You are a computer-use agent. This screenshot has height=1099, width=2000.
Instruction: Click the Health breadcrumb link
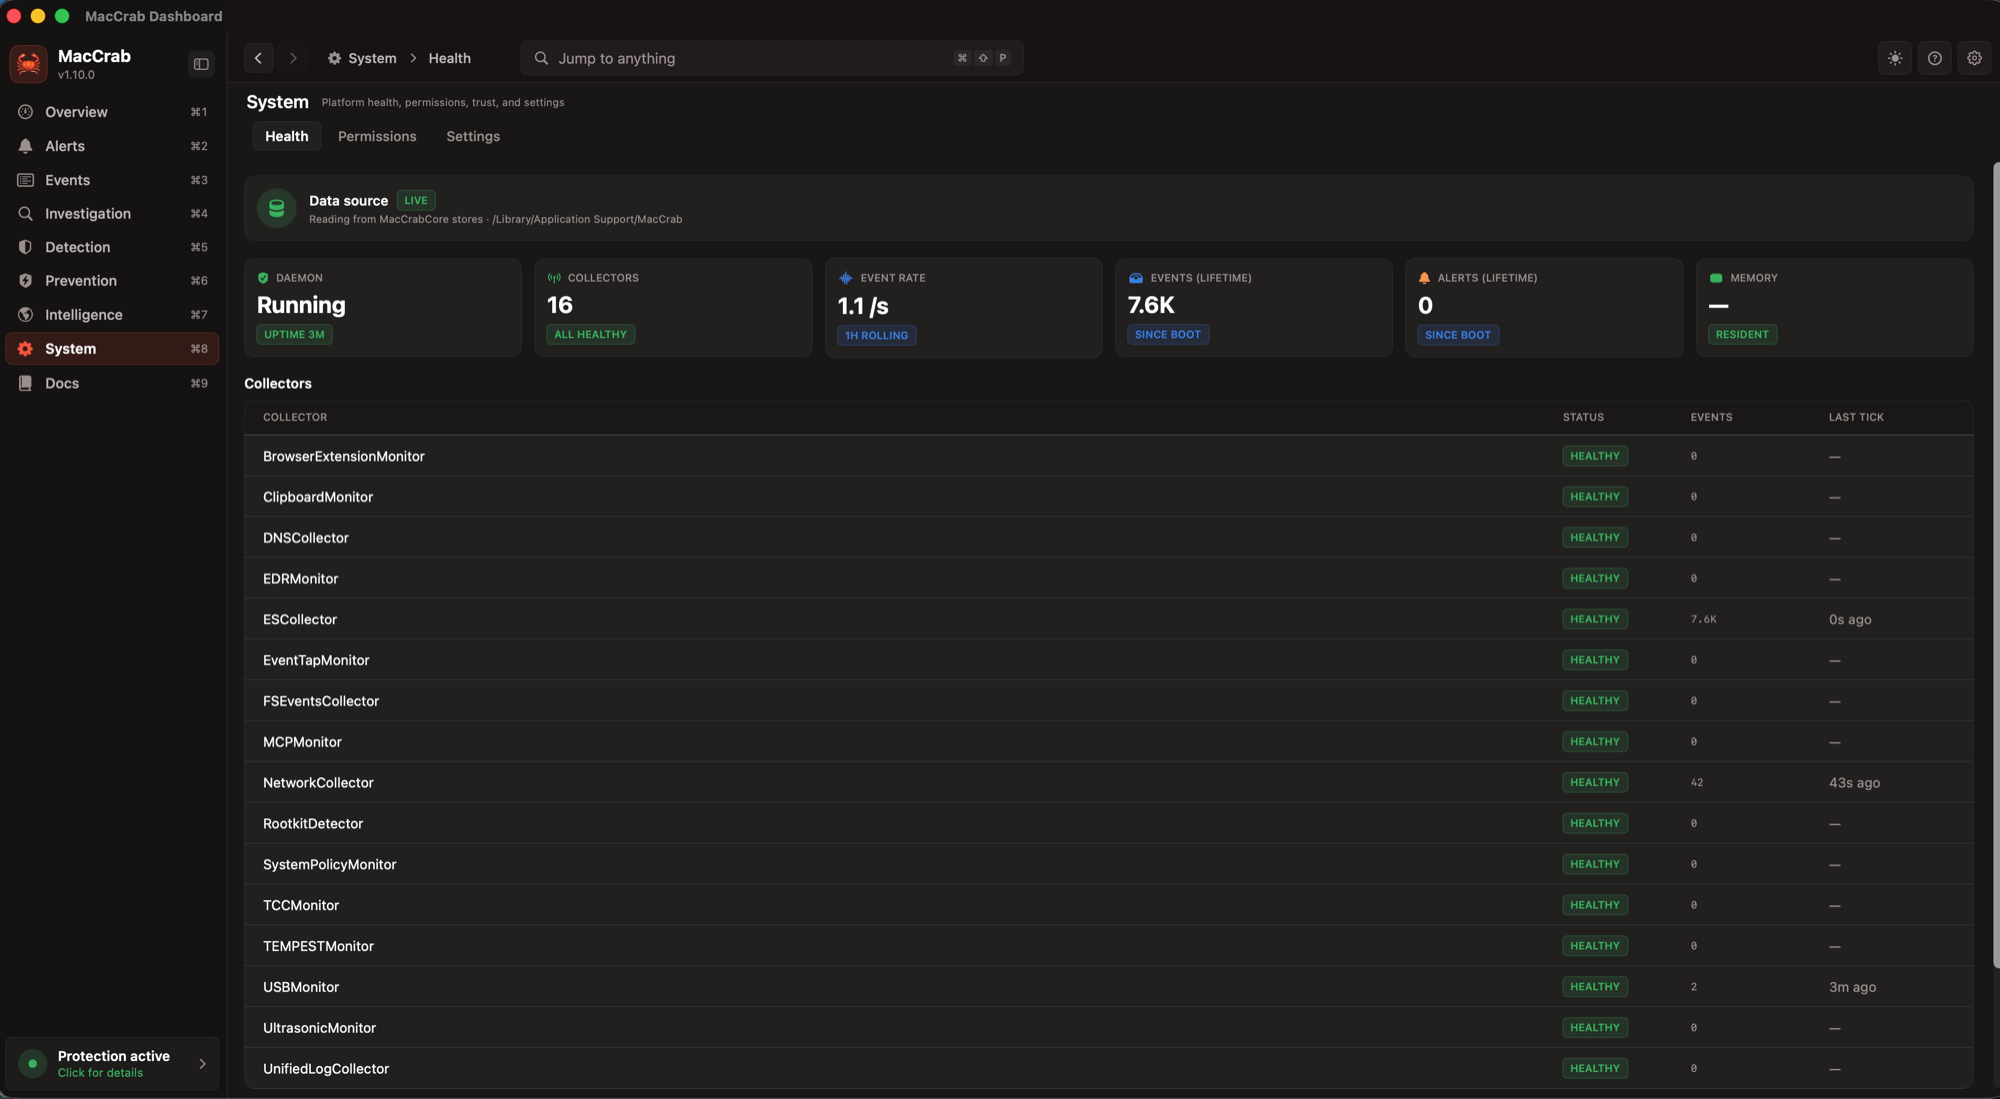tap(450, 58)
